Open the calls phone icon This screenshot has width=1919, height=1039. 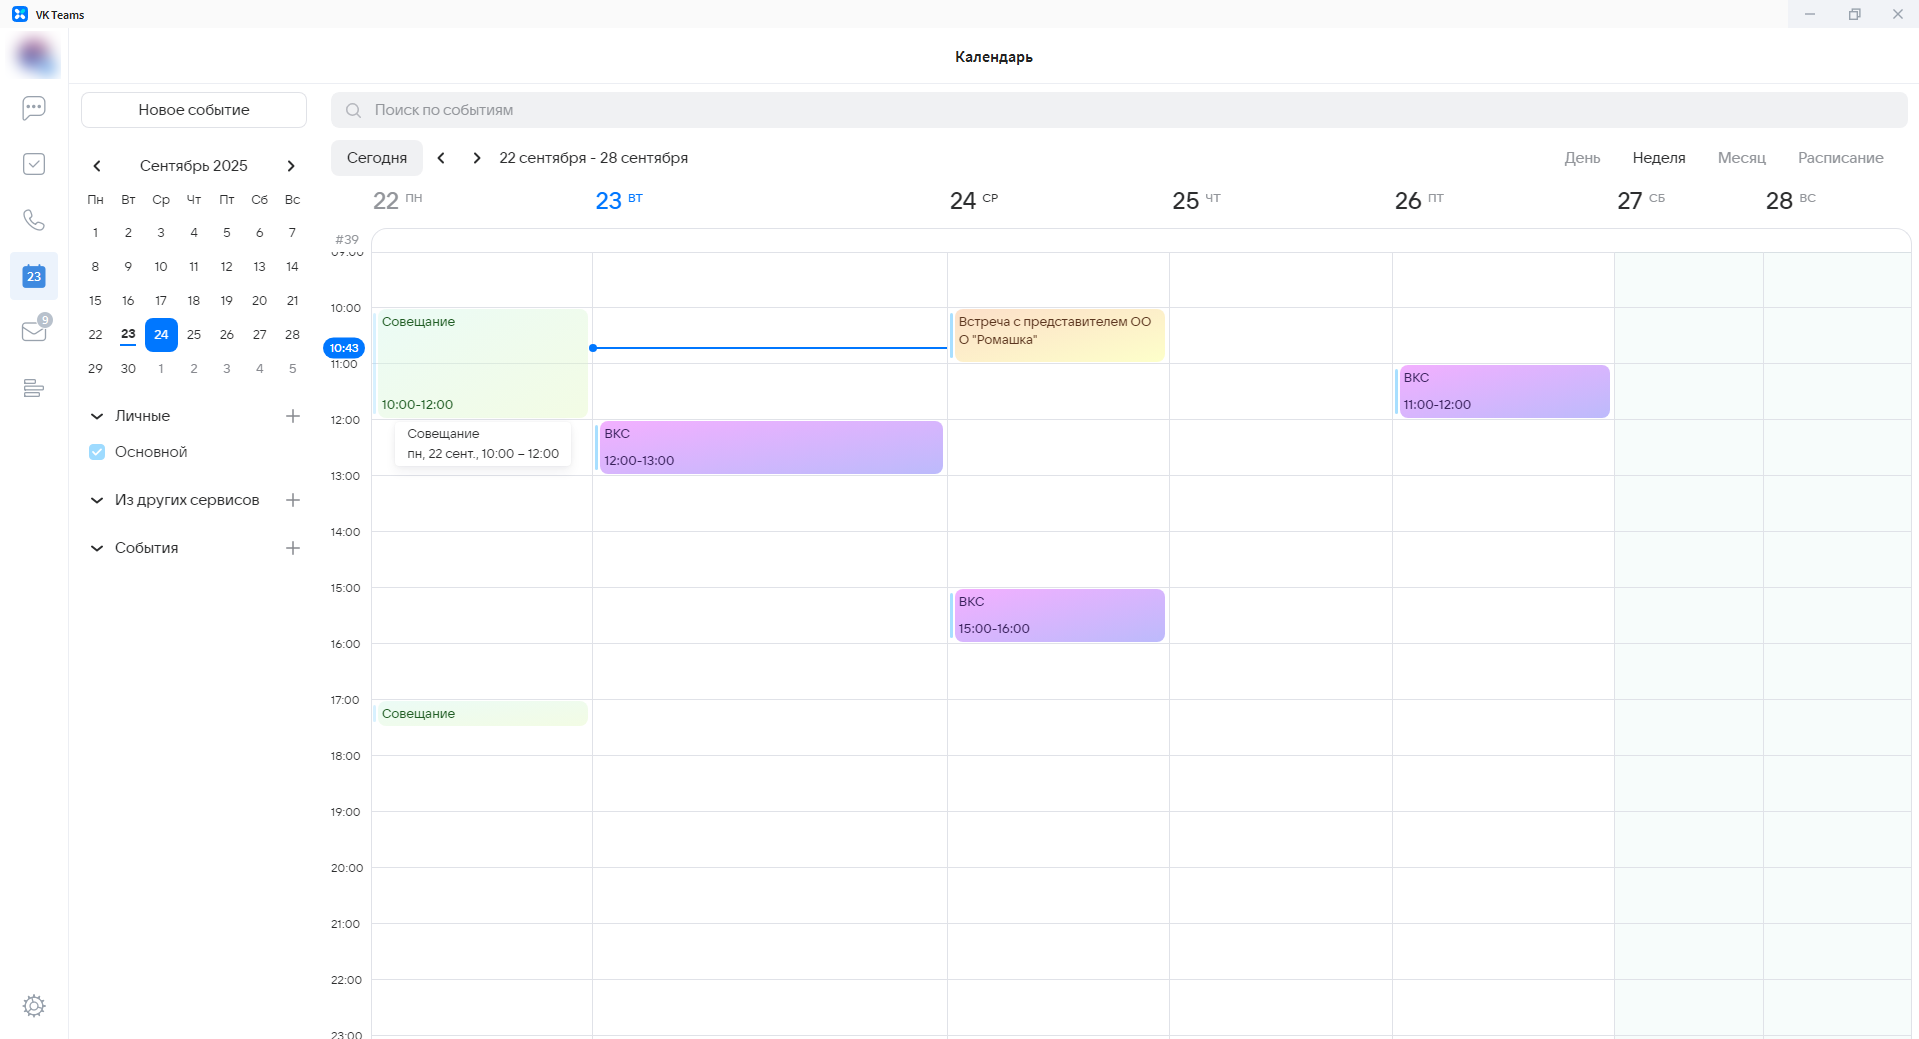[x=34, y=220]
